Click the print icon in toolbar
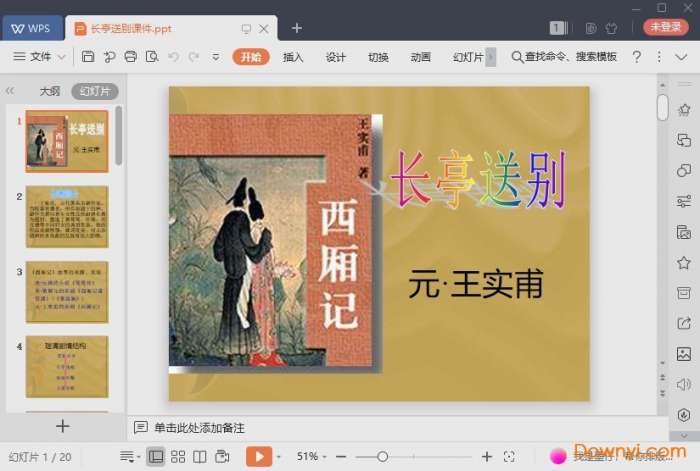 pos(131,57)
